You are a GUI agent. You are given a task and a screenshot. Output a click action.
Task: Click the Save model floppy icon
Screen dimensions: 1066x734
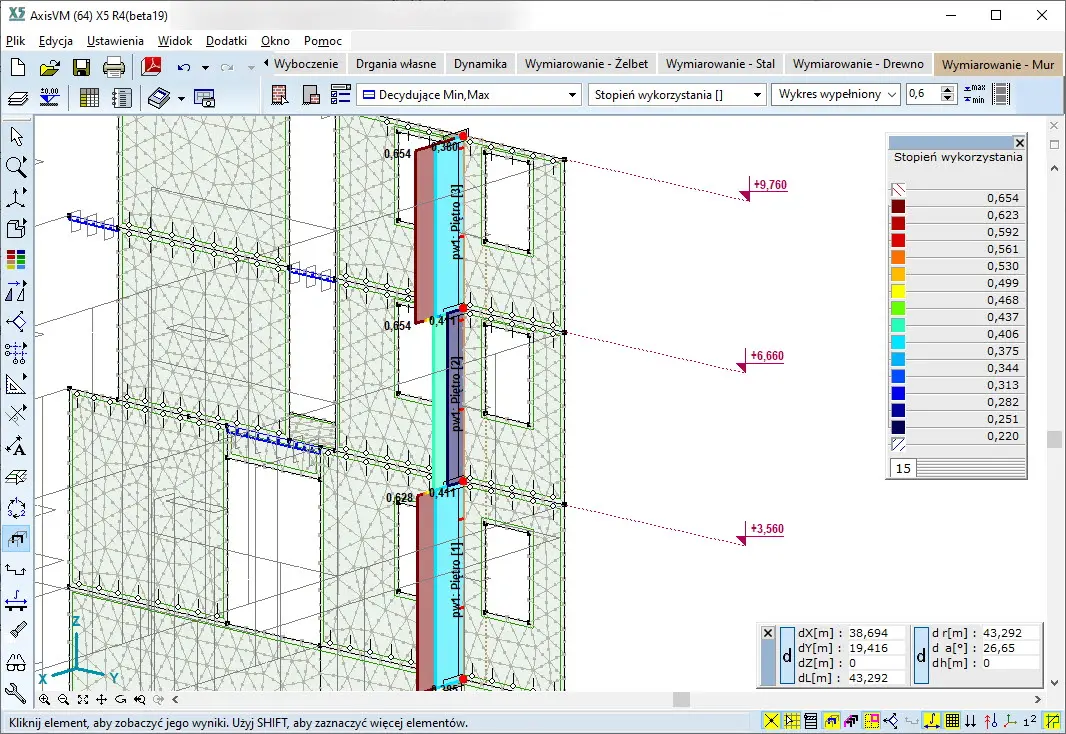[82, 67]
